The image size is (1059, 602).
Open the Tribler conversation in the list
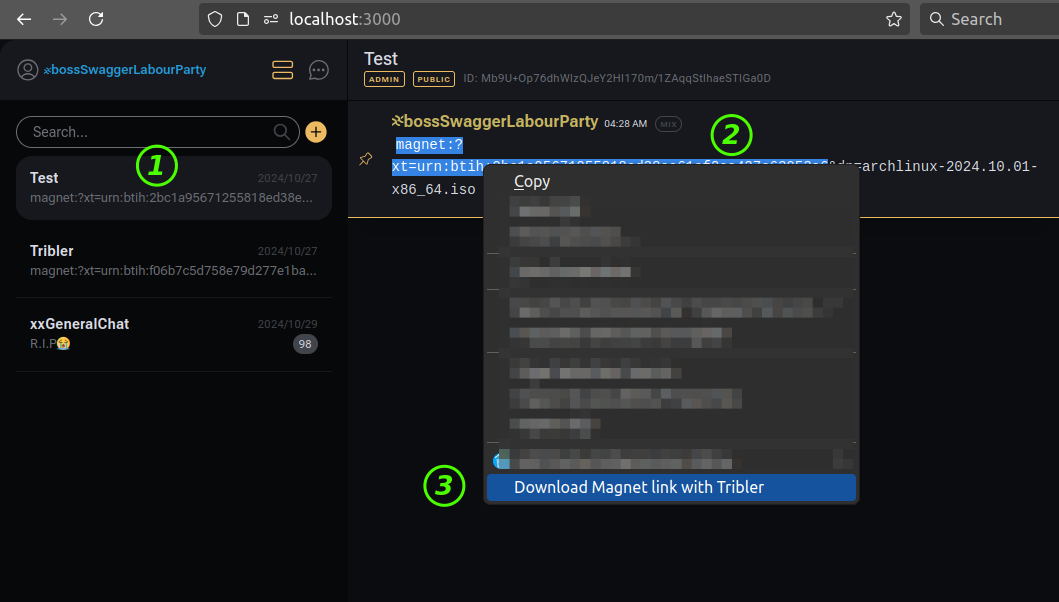click(x=173, y=260)
